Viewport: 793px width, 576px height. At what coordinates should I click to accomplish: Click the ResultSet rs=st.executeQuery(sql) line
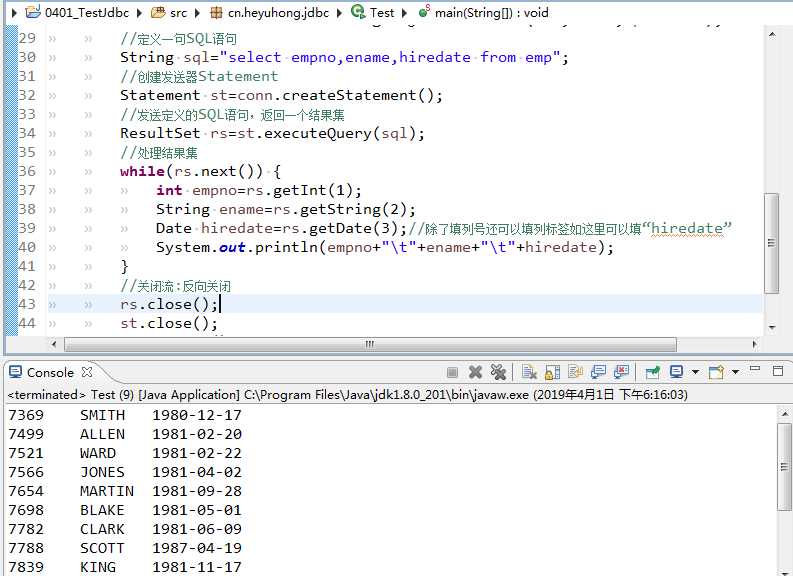[272, 134]
